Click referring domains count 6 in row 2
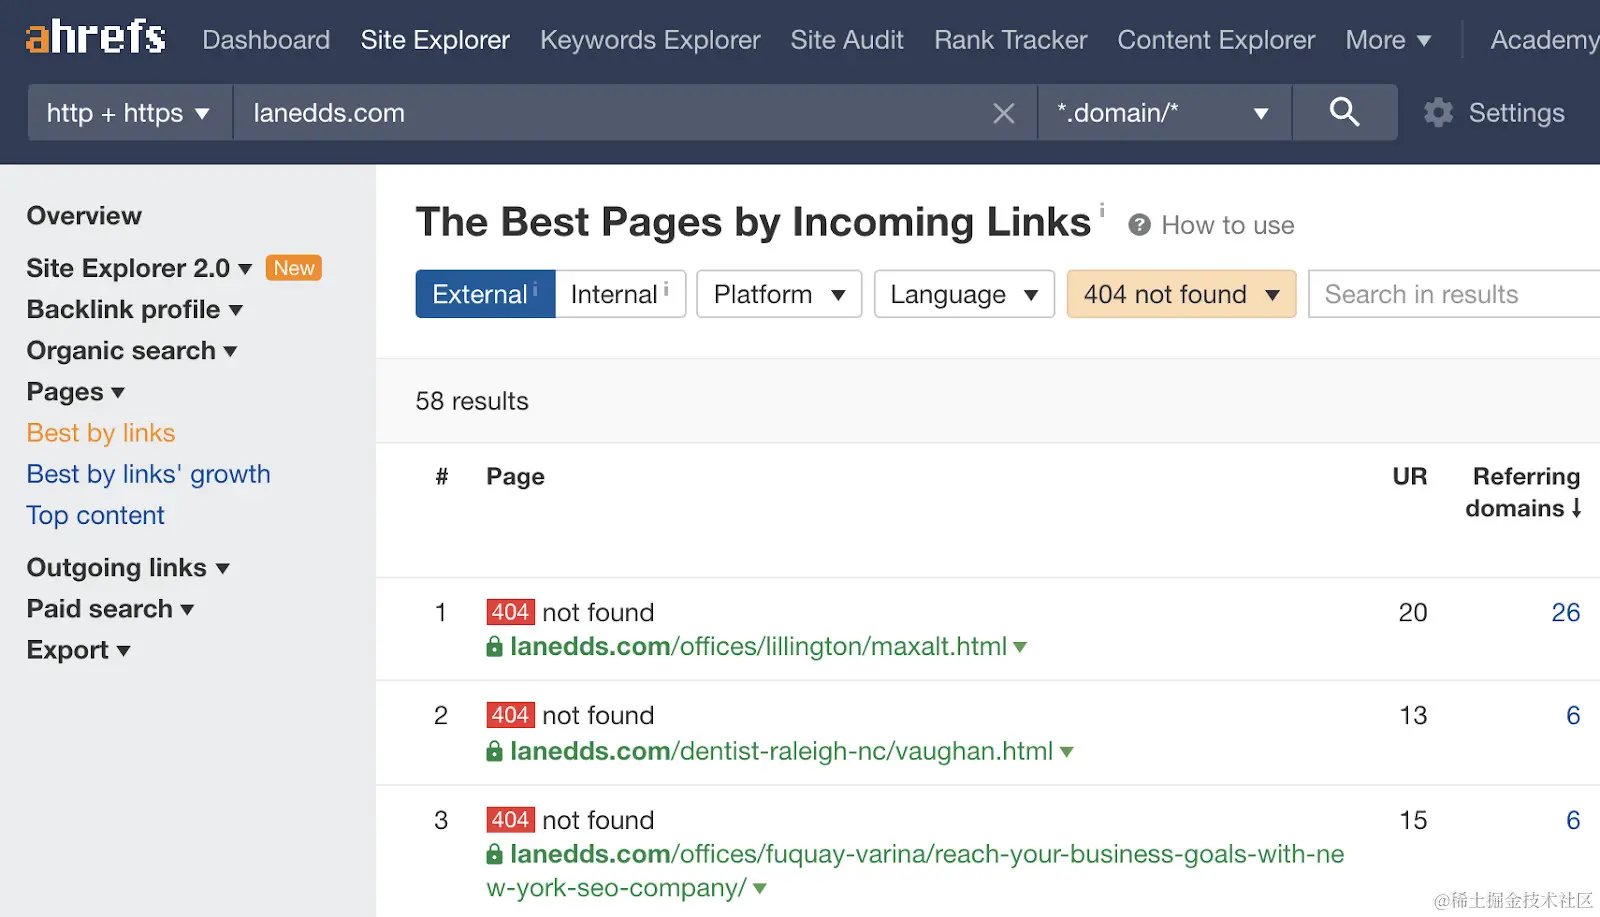 (1573, 715)
